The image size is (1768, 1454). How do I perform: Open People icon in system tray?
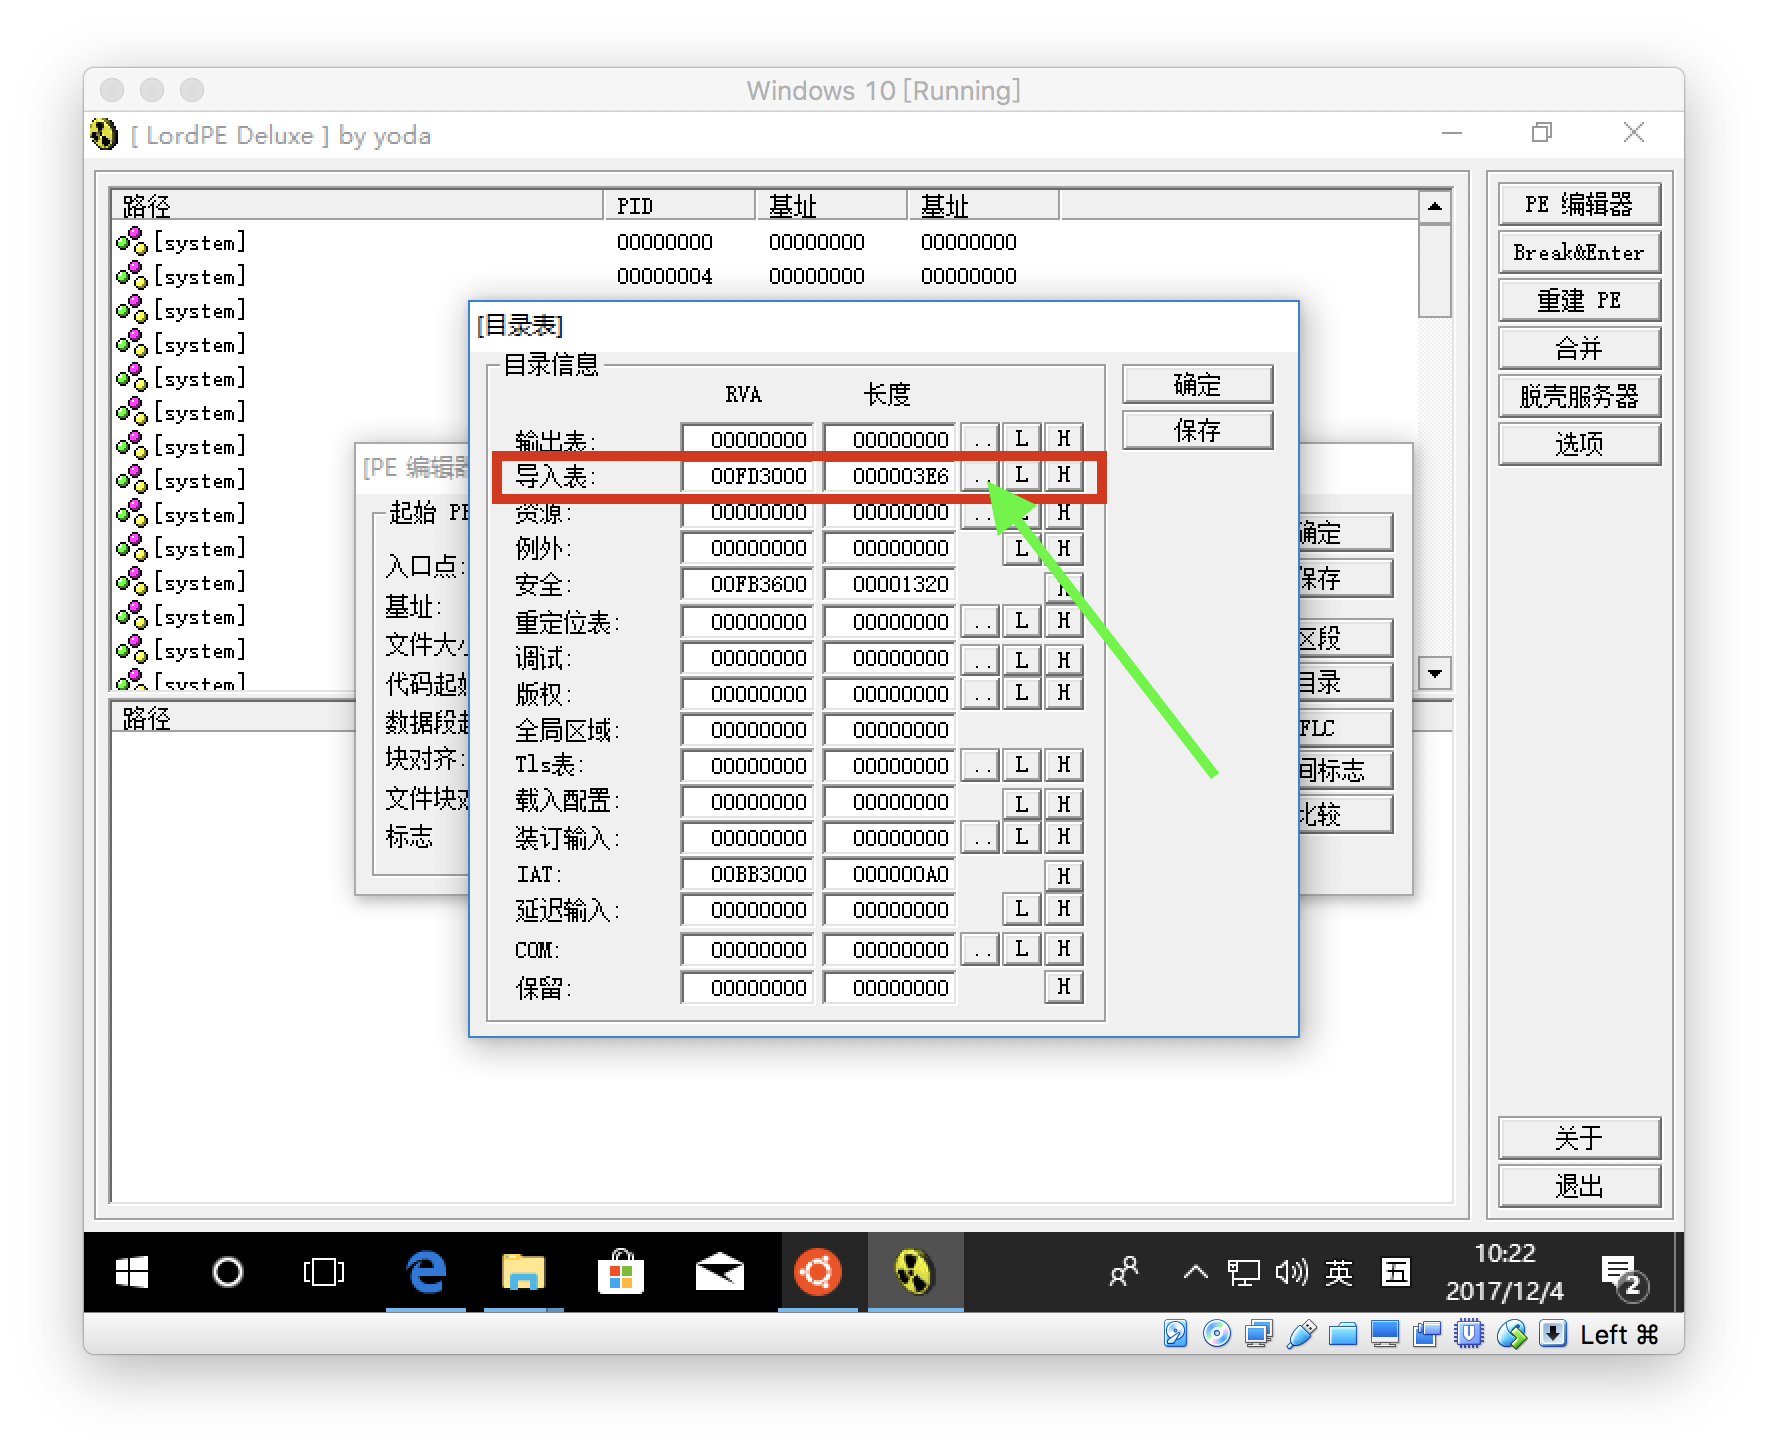coord(1124,1272)
